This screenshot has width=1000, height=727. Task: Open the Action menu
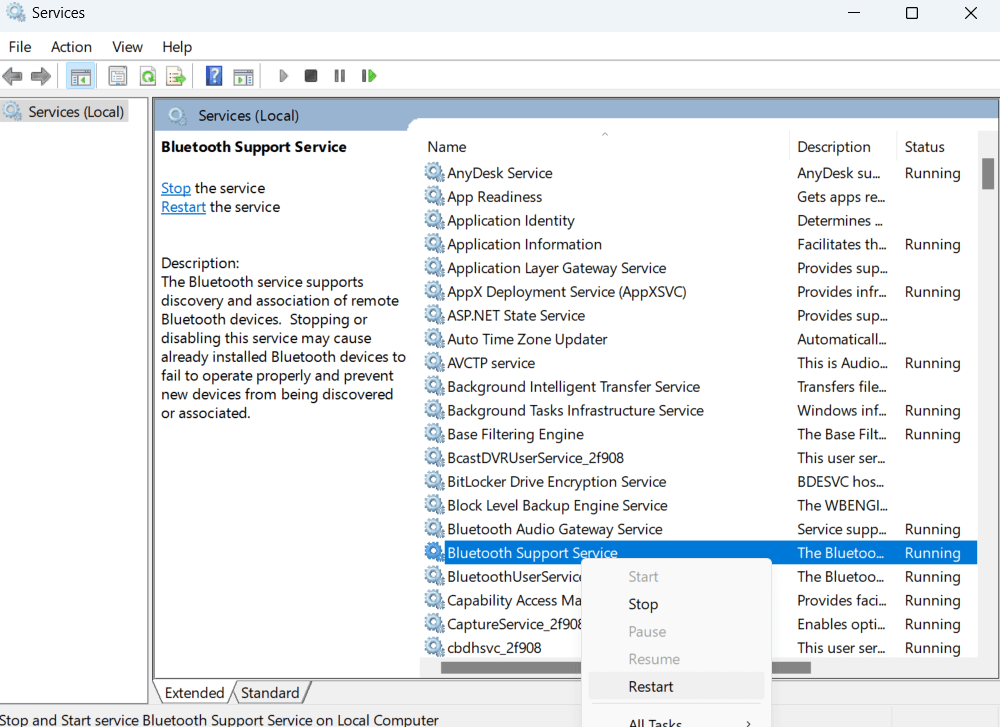71,47
